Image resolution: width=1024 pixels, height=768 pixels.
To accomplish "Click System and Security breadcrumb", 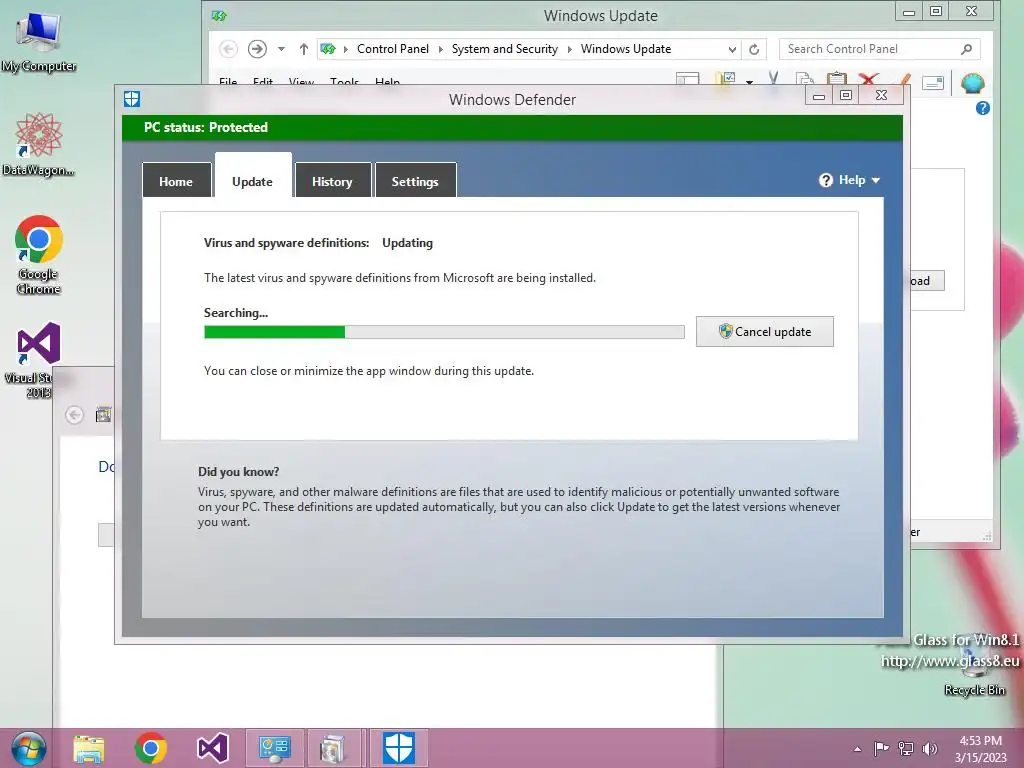I will coord(505,49).
